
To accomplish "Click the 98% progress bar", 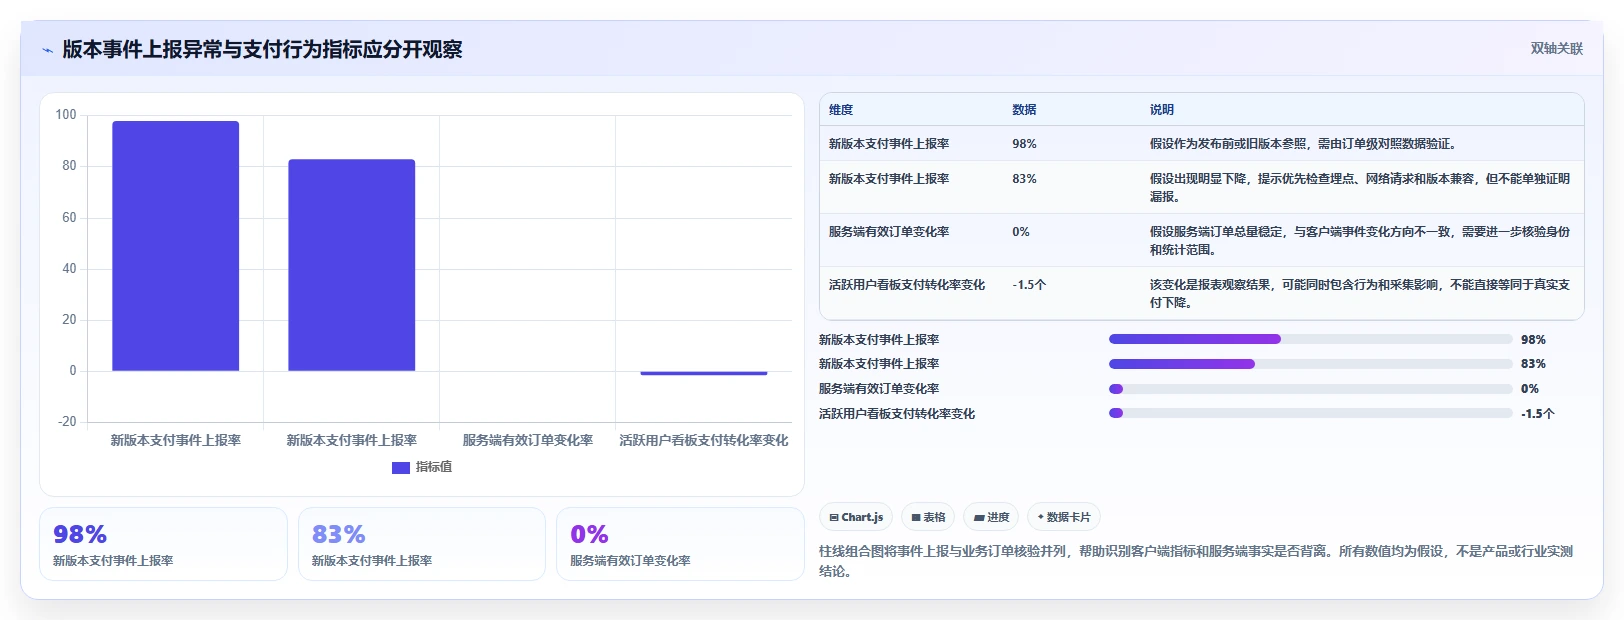I will coord(1311,339).
